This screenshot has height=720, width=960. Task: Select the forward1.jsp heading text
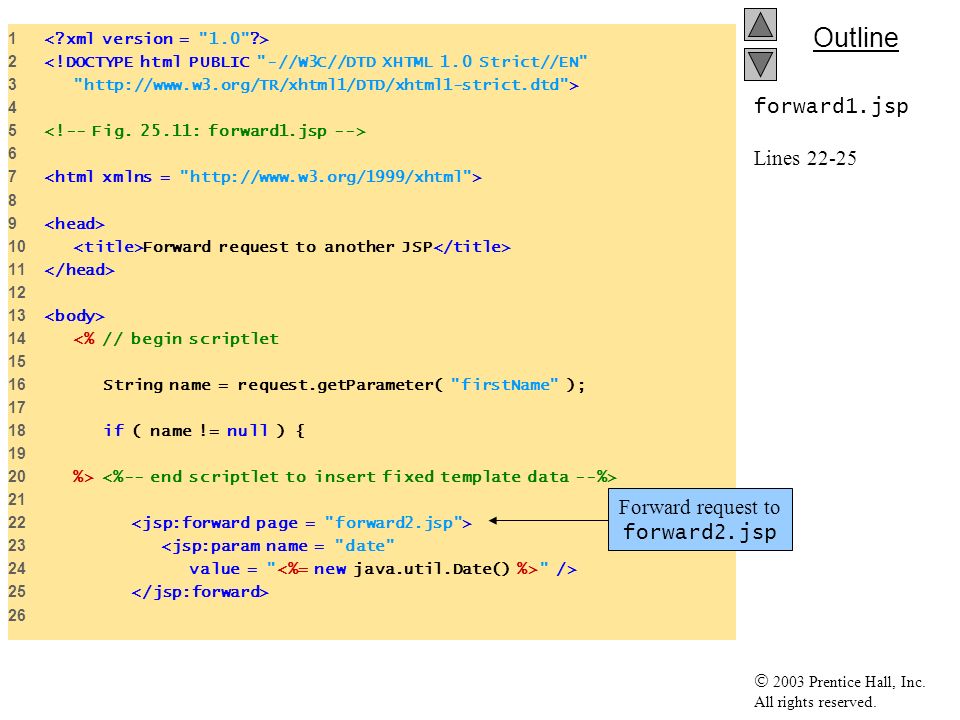(x=831, y=106)
